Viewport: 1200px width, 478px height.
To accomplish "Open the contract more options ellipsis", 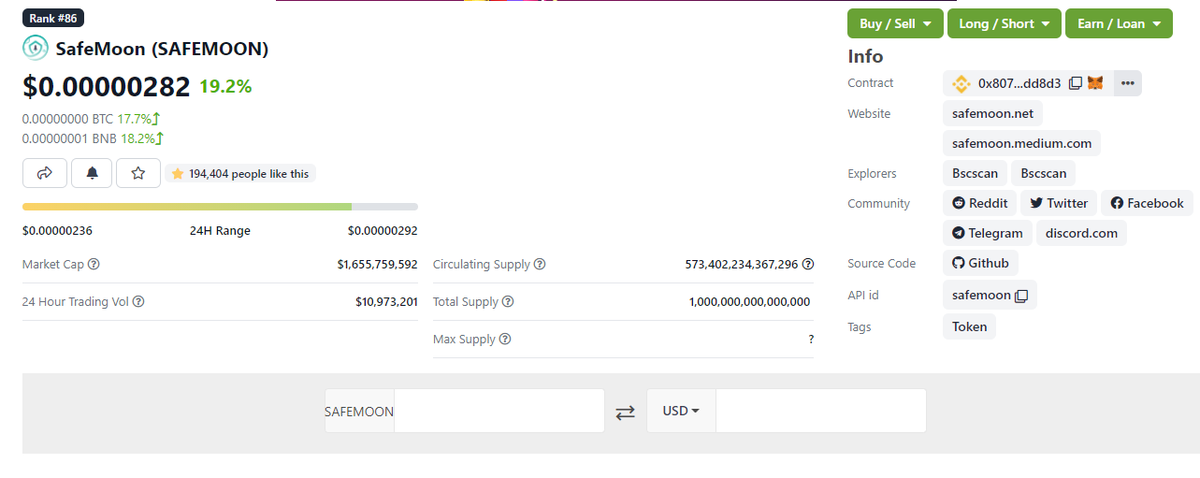I will pyautogui.click(x=1127, y=83).
